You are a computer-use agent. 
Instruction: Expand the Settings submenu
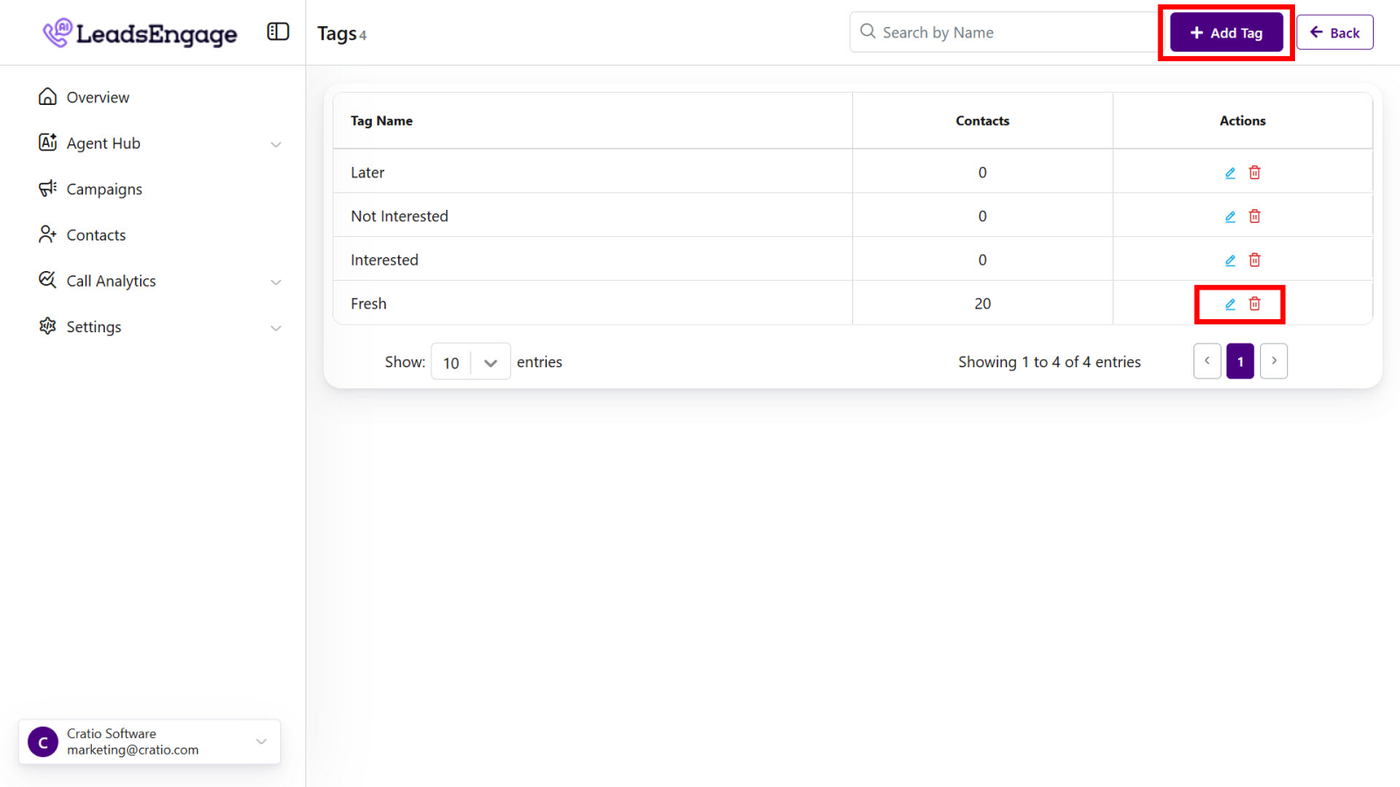[275, 328]
